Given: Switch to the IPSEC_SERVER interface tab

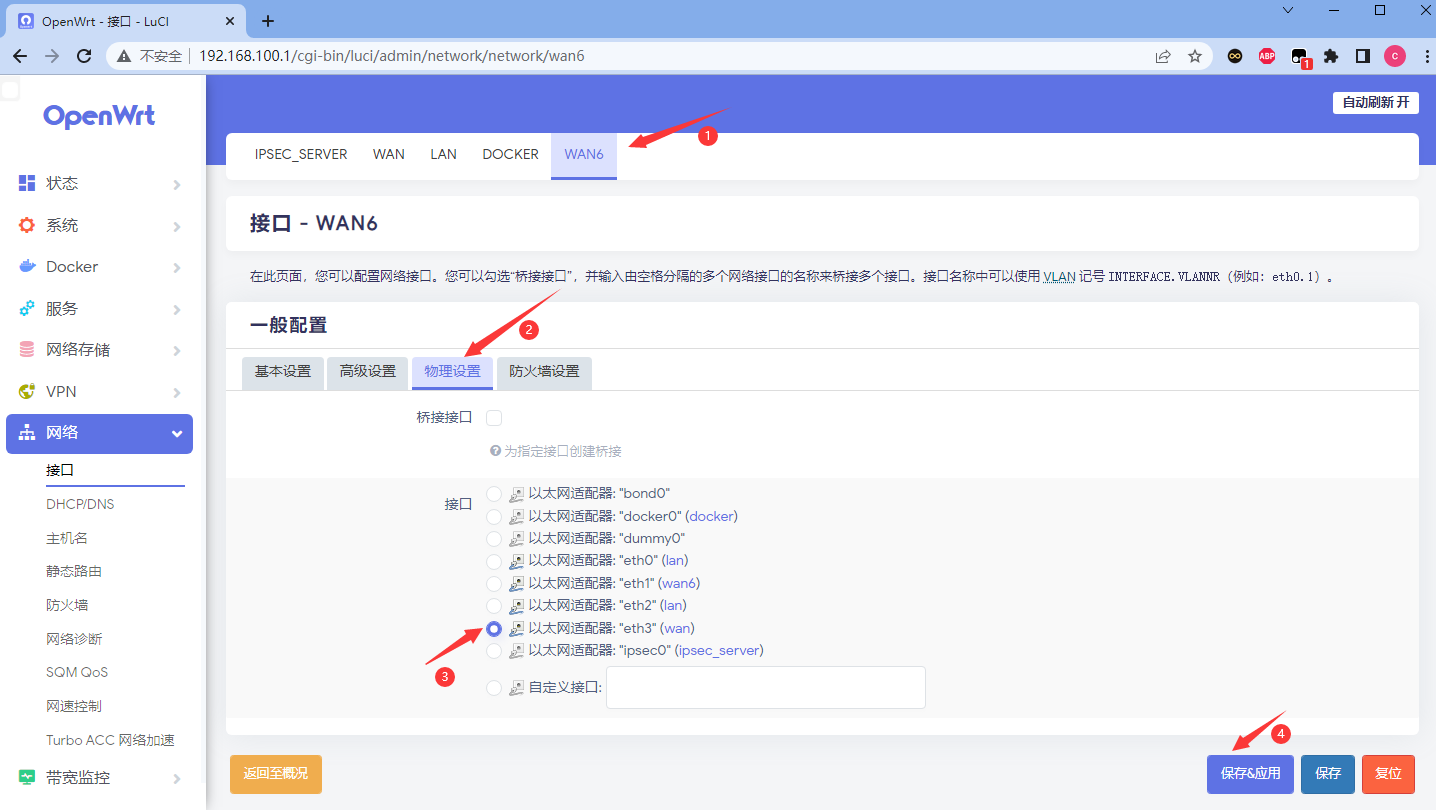Looking at the screenshot, I should click(301, 155).
